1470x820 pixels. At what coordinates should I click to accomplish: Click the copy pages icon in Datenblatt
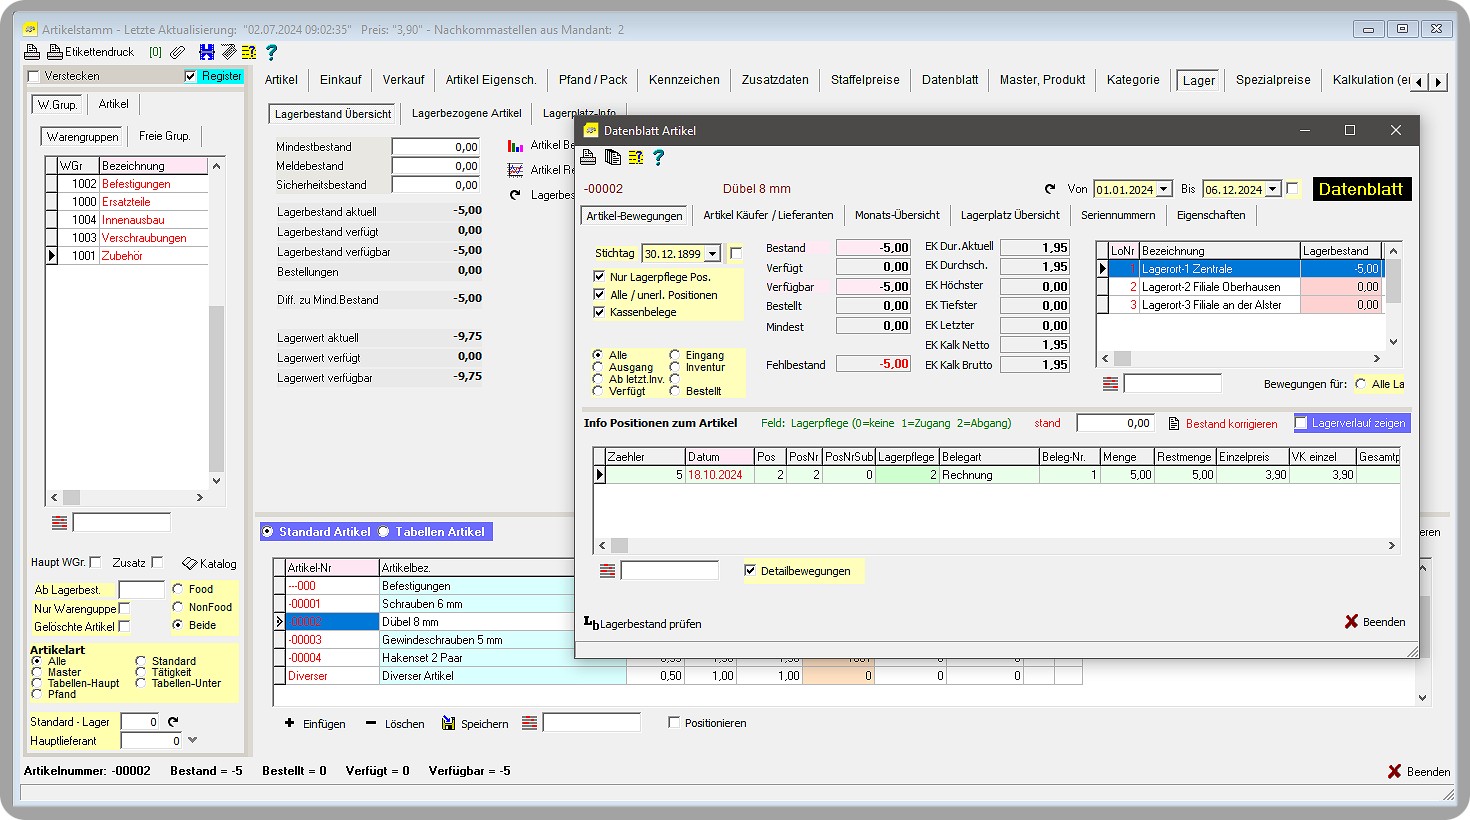click(x=613, y=157)
